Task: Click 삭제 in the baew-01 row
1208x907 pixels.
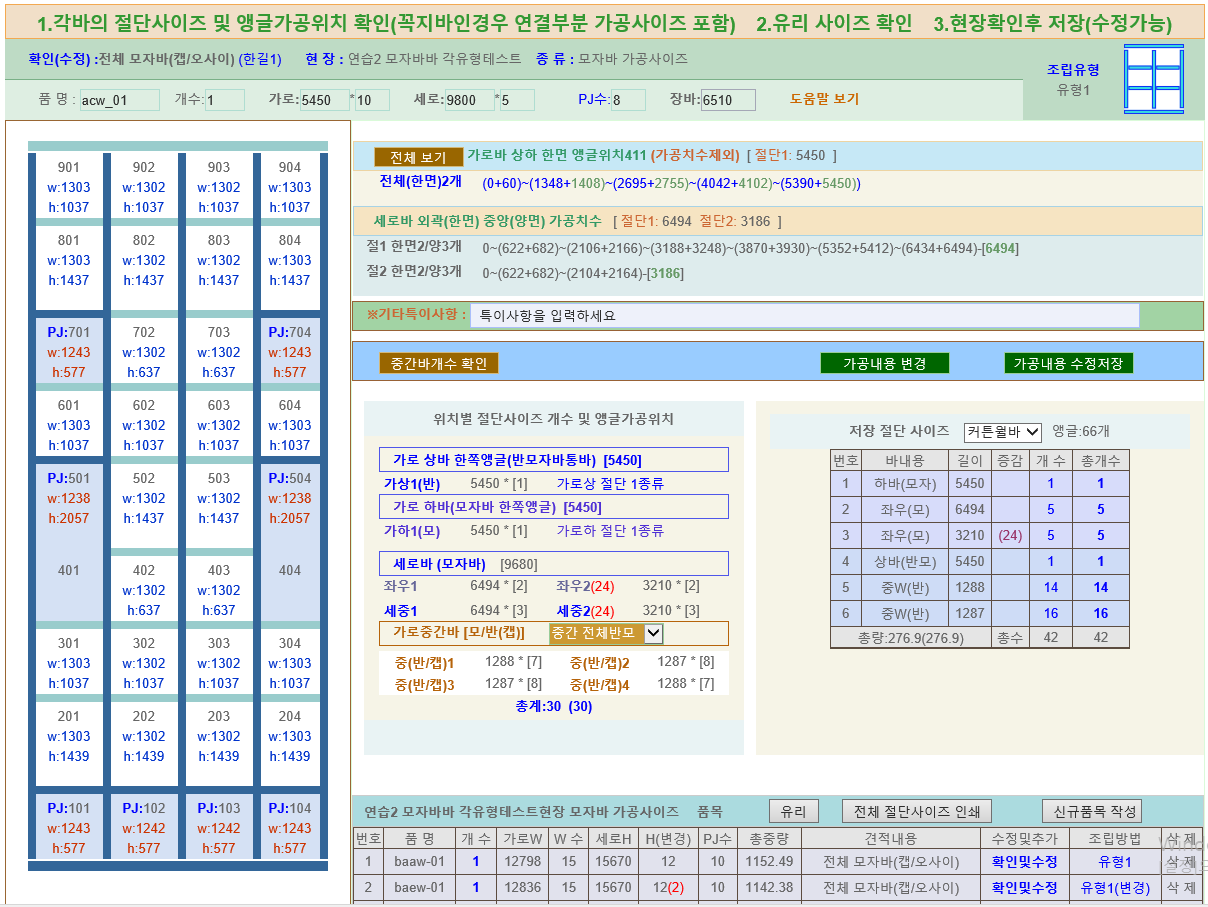Action: point(1181,887)
